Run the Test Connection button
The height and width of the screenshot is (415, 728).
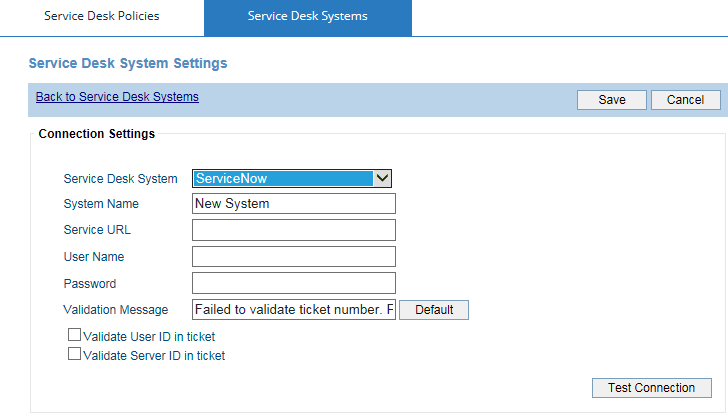[651, 388]
